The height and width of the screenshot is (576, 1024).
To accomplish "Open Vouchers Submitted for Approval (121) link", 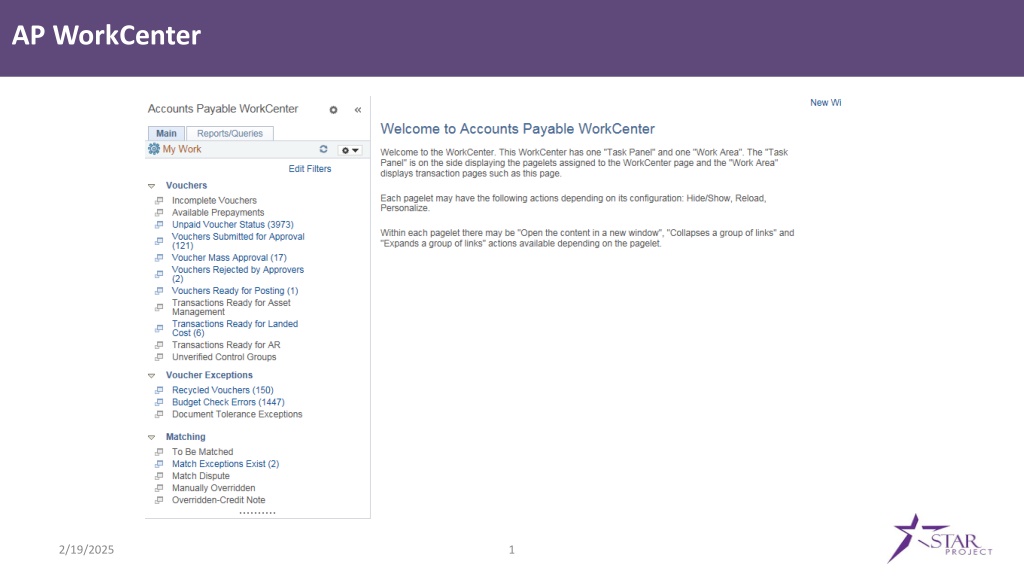I will tap(238, 241).
